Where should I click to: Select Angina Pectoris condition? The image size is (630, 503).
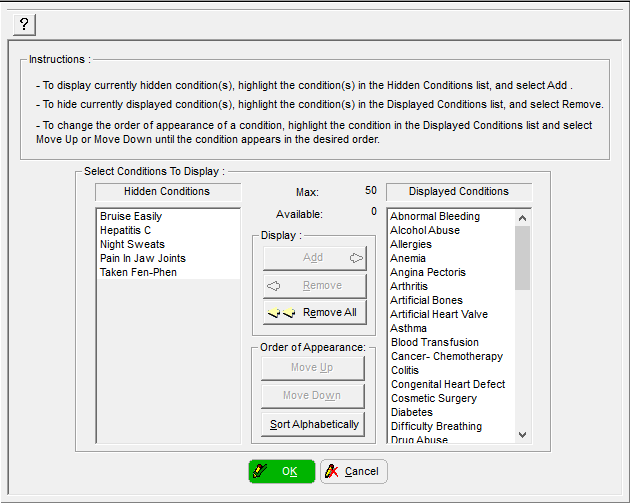(452, 272)
